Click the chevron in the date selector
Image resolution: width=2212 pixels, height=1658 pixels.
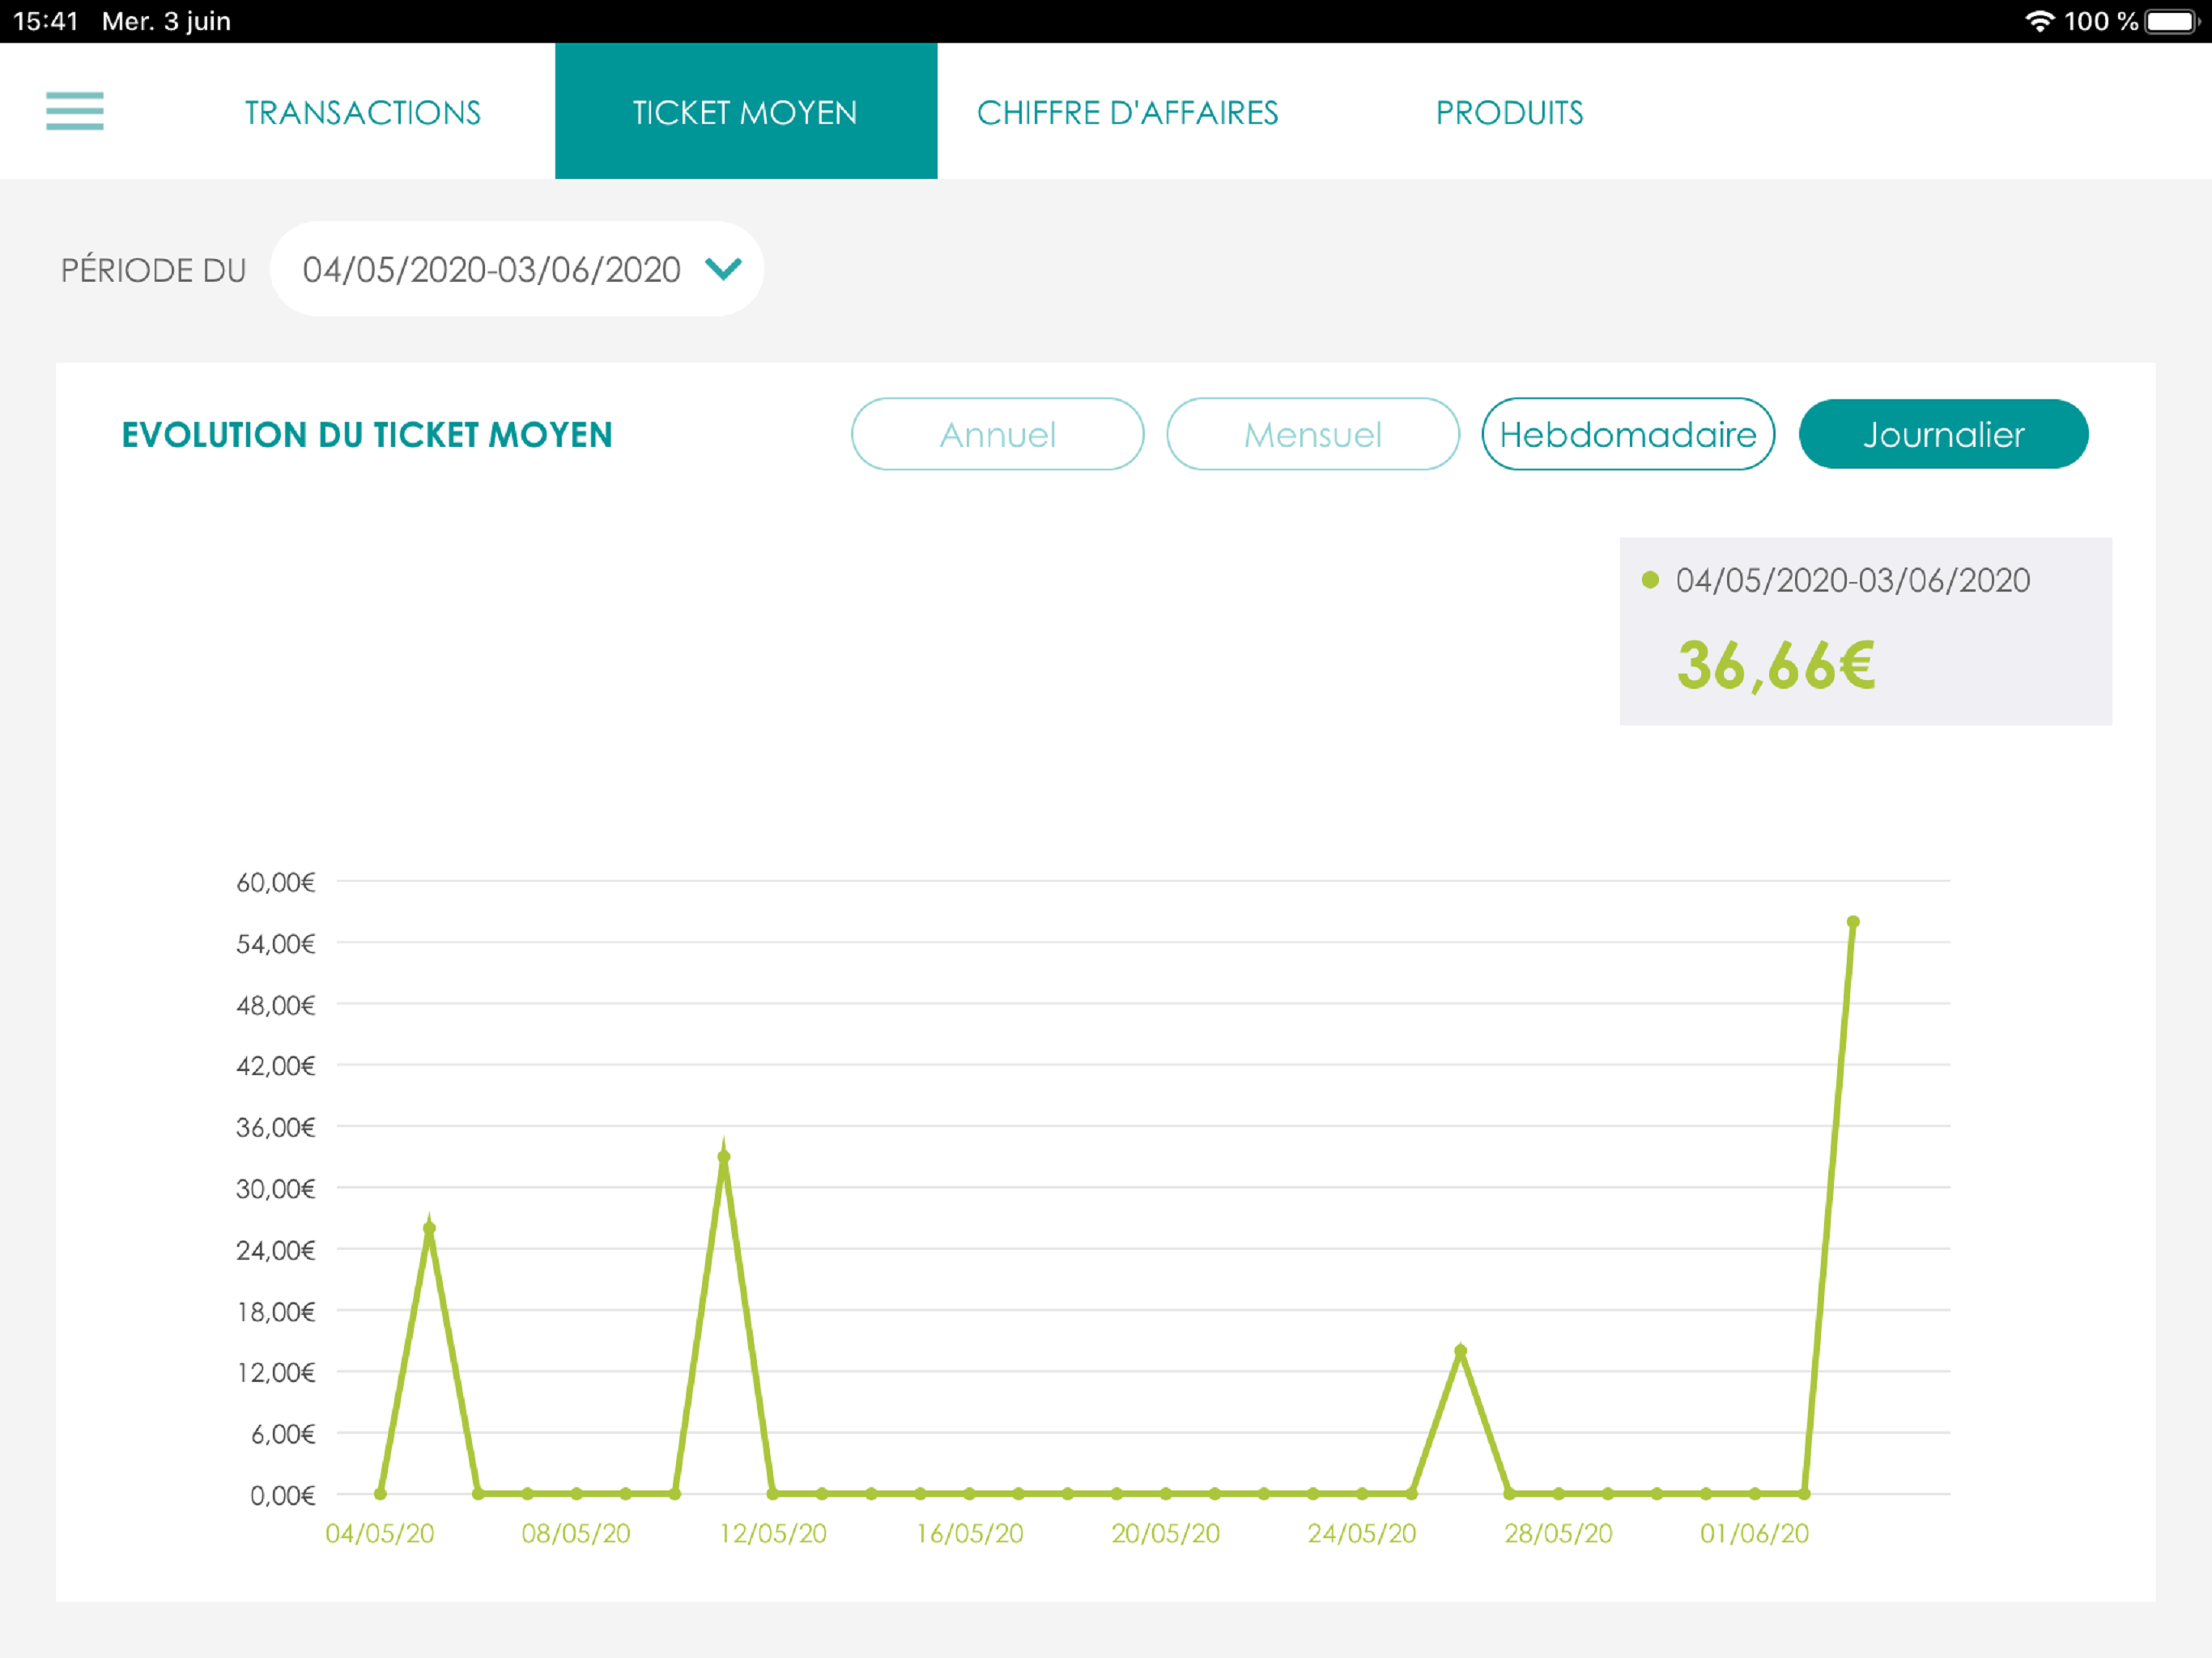click(723, 268)
